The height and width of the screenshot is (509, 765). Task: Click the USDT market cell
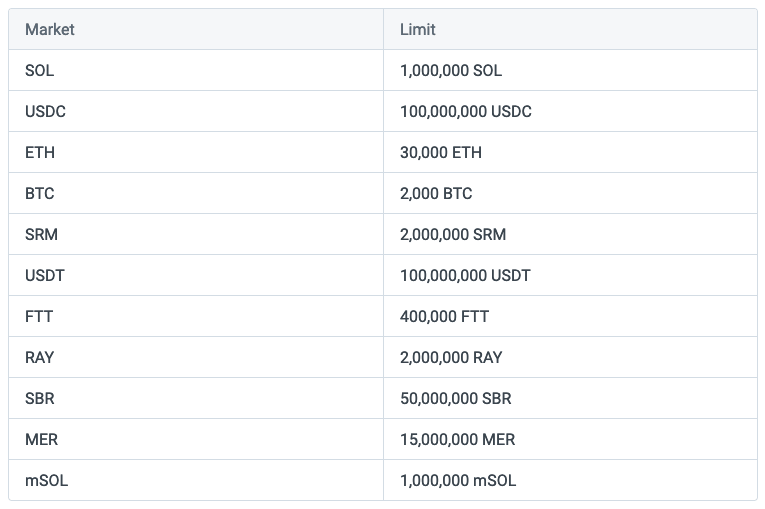(x=196, y=275)
